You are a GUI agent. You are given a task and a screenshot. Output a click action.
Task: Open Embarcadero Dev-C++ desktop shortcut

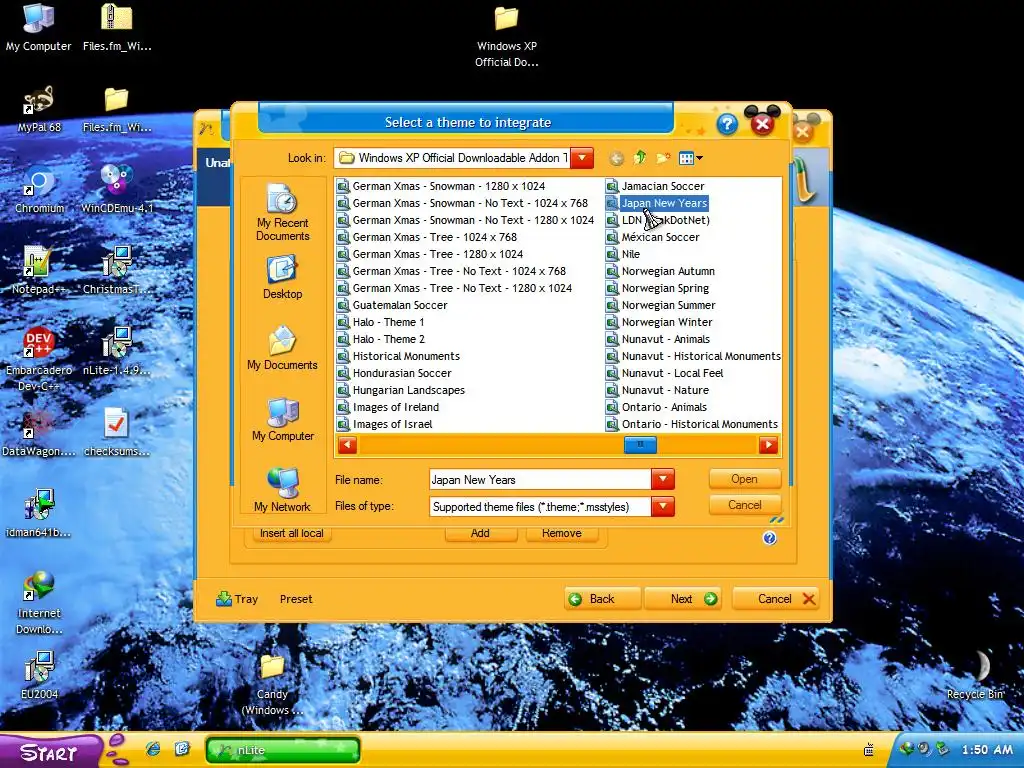[39, 359]
